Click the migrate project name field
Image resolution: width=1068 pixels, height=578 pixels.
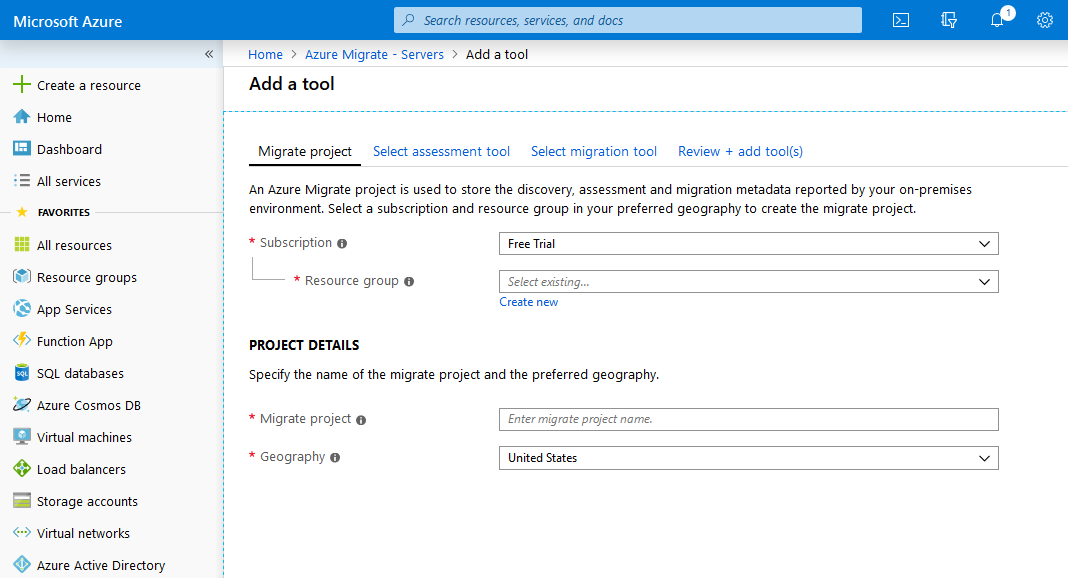(x=748, y=419)
